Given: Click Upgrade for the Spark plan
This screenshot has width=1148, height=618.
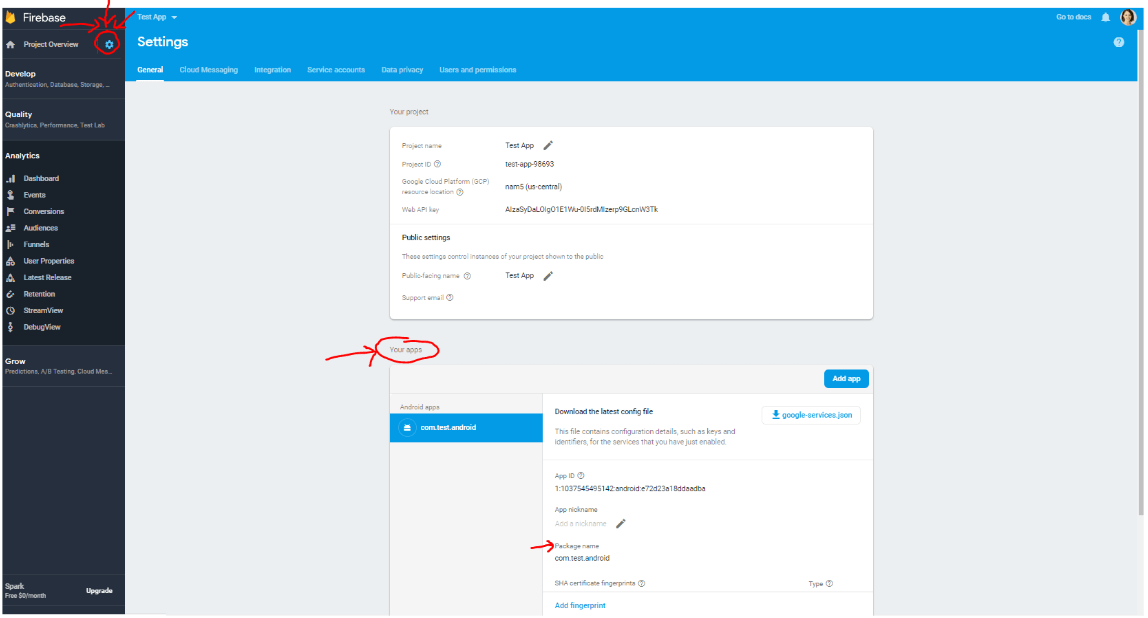Looking at the screenshot, I should point(99,590).
